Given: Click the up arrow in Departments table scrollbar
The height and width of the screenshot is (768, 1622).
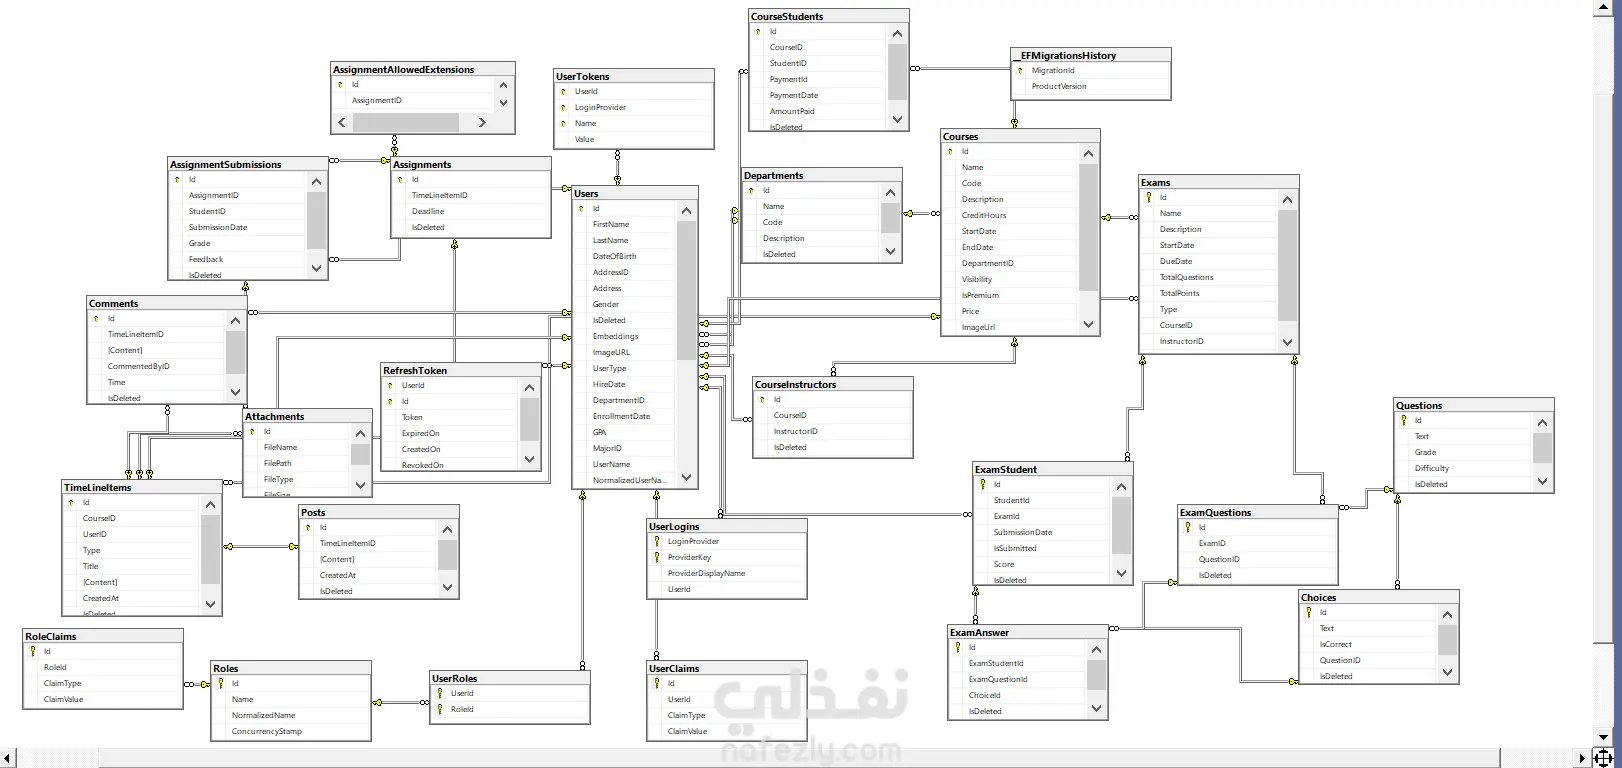Looking at the screenshot, I should pos(890,193).
